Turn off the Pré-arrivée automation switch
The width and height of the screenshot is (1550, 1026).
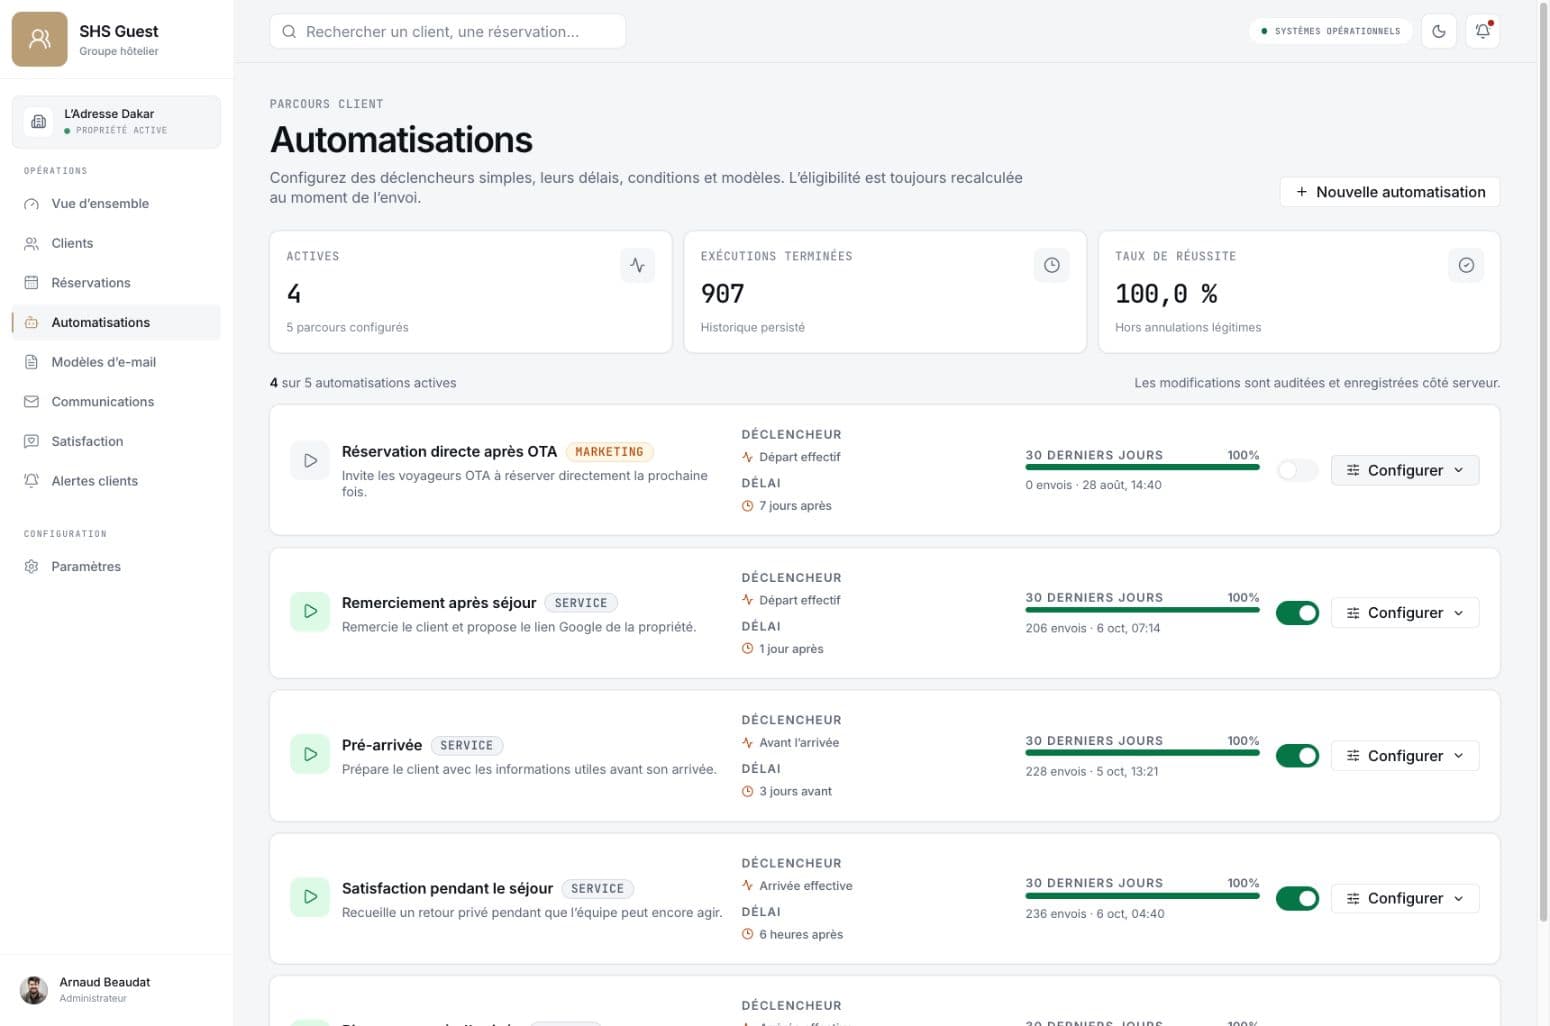(x=1297, y=756)
